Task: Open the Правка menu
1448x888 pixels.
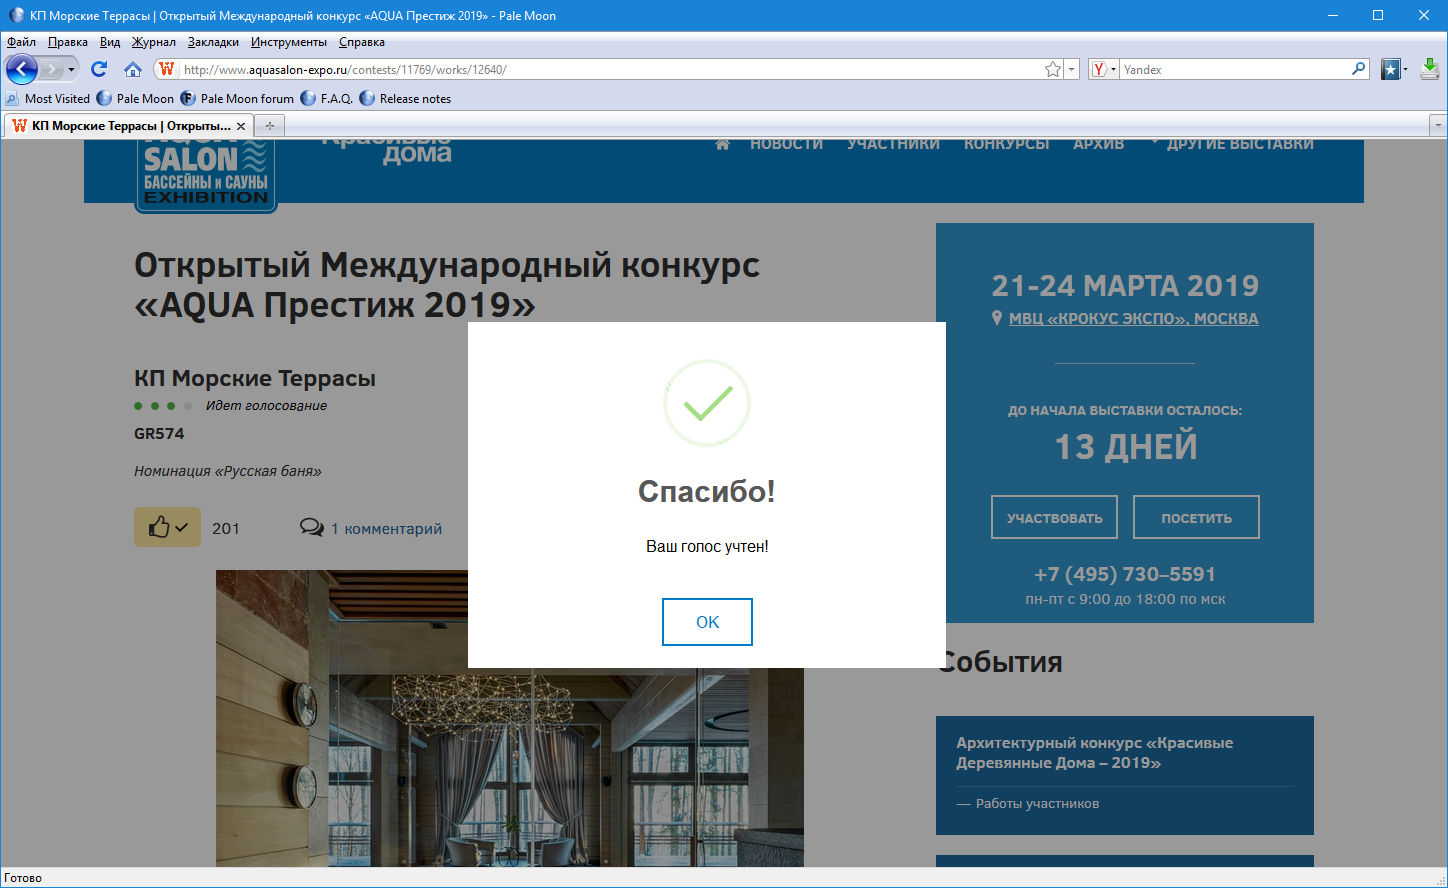Action: [68, 42]
